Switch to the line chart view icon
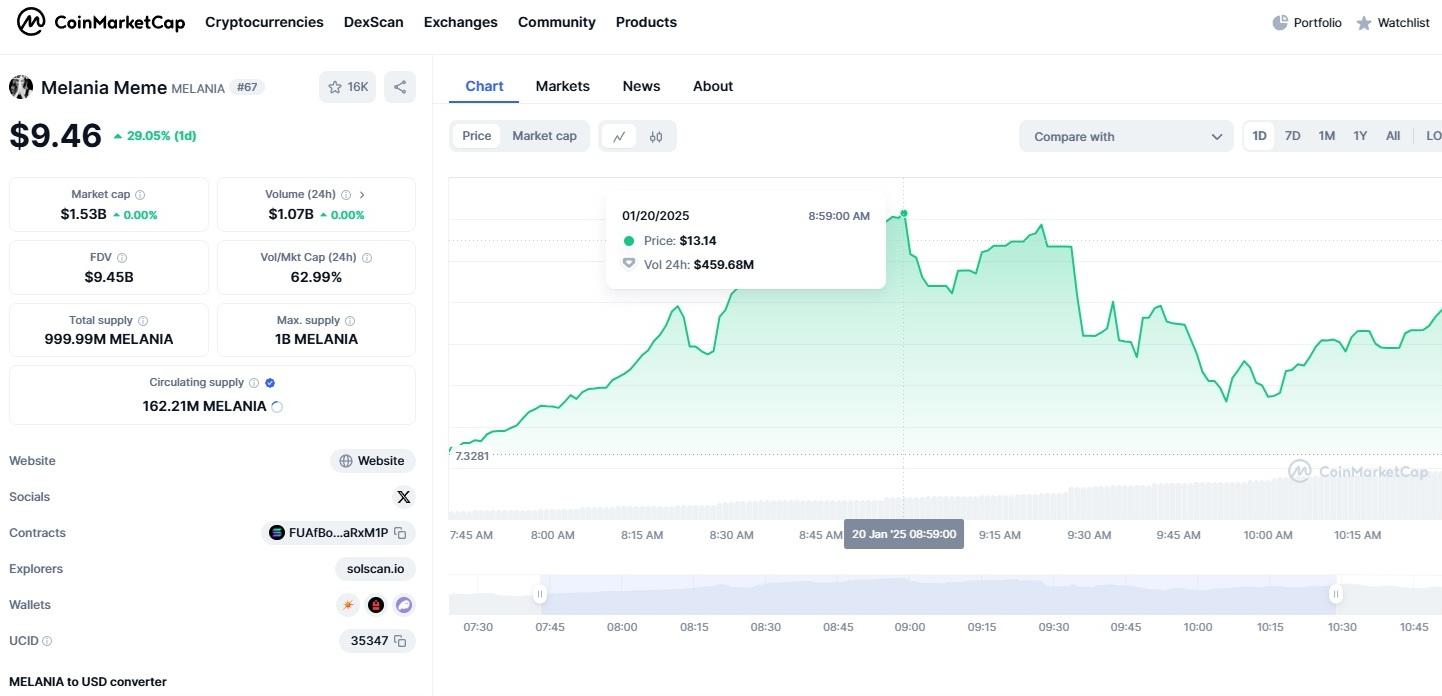The width and height of the screenshot is (1442, 696). point(619,137)
